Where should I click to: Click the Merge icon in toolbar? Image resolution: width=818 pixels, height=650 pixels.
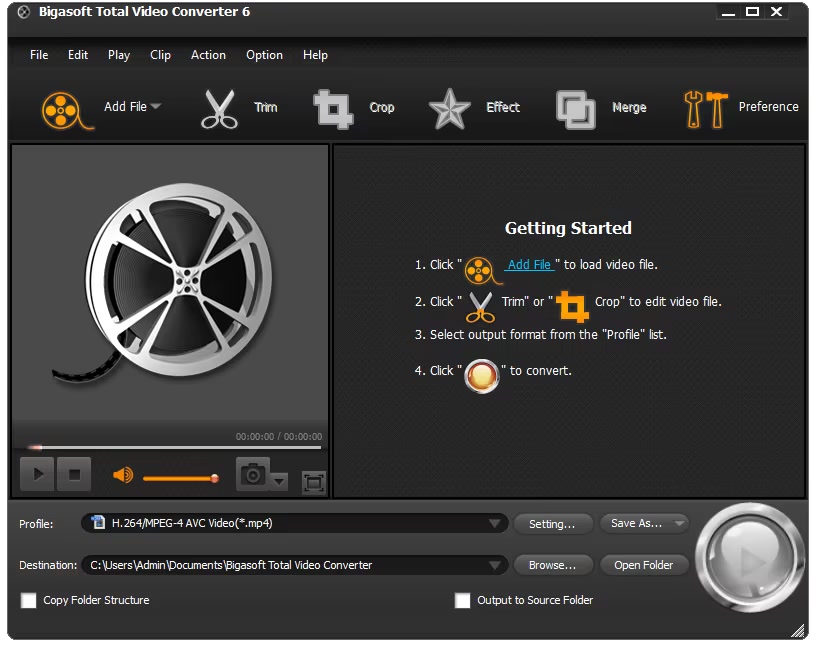tap(575, 108)
